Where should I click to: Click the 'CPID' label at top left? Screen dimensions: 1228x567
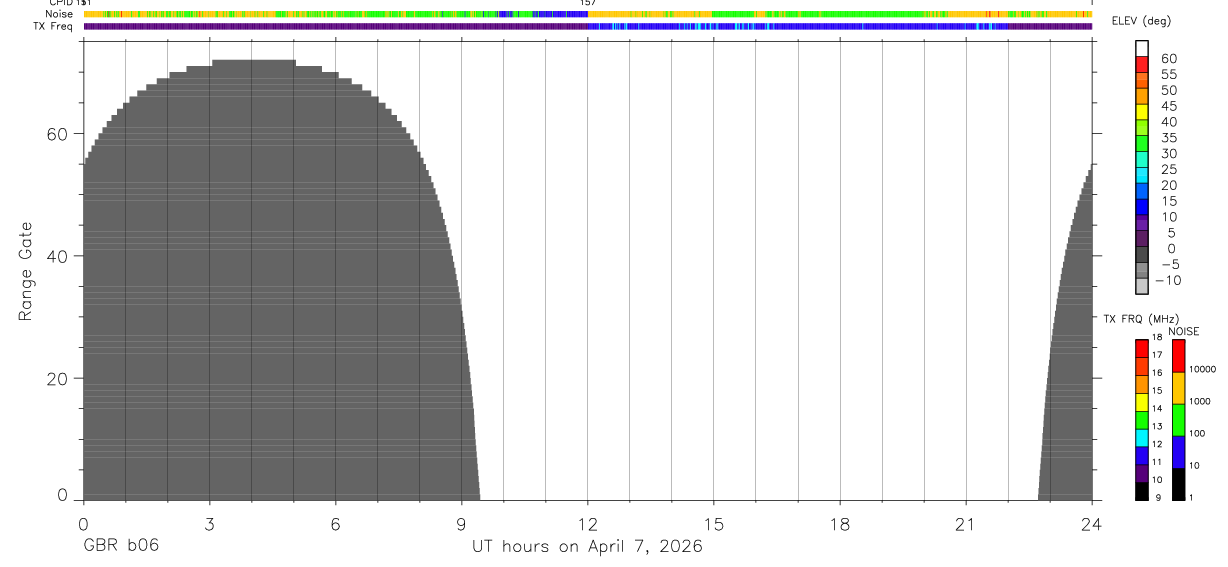pos(61,3)
